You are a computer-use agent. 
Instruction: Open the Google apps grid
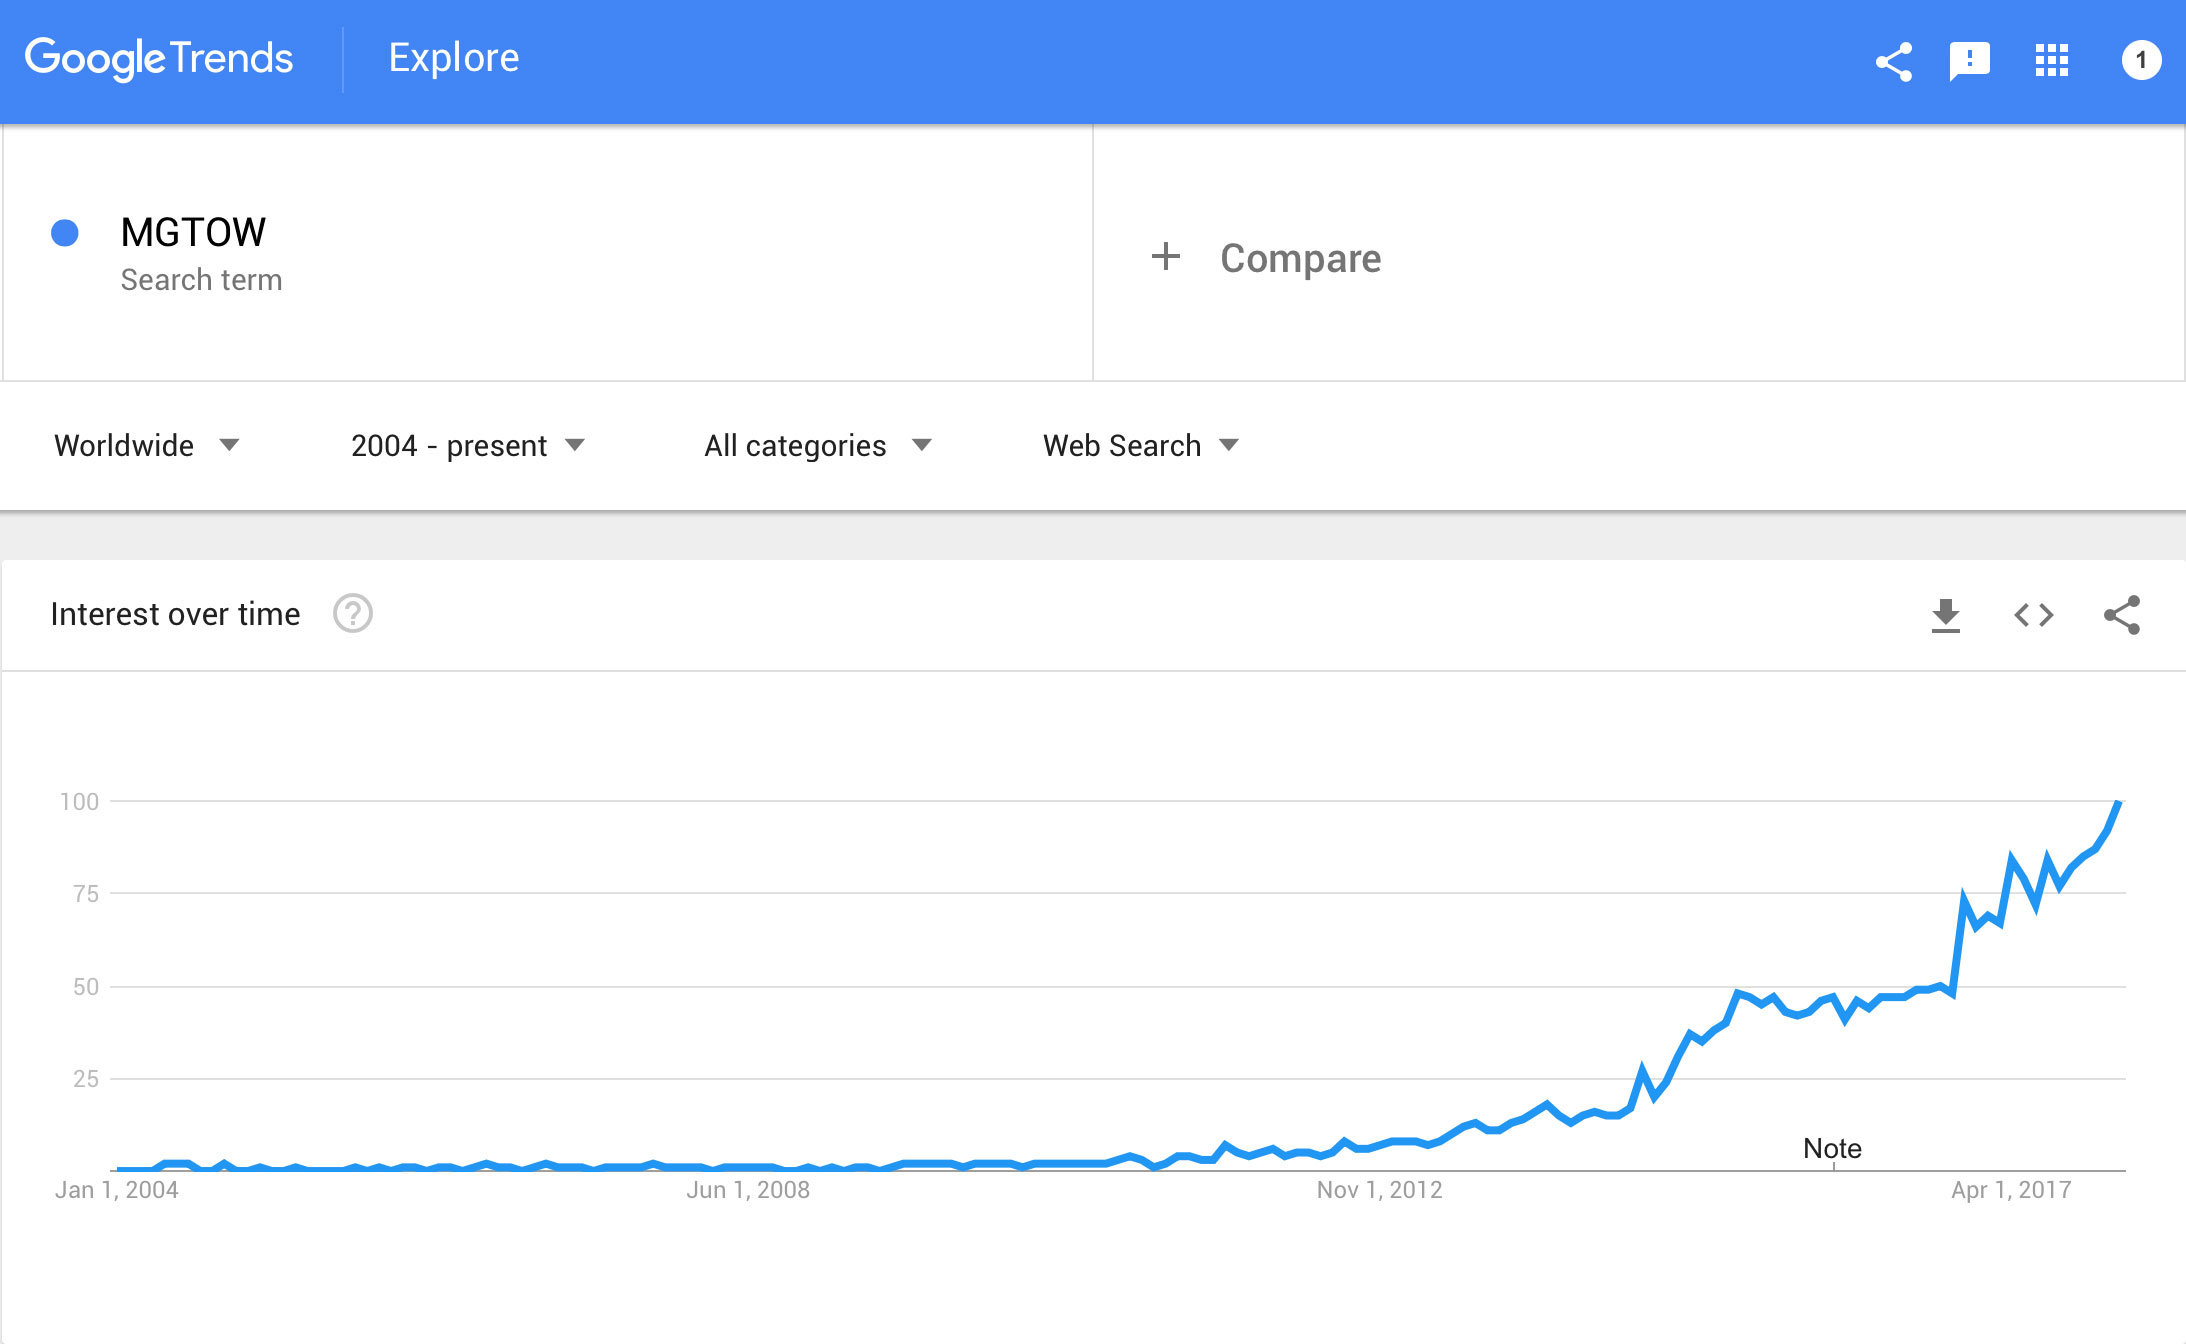click(2051, 61)
